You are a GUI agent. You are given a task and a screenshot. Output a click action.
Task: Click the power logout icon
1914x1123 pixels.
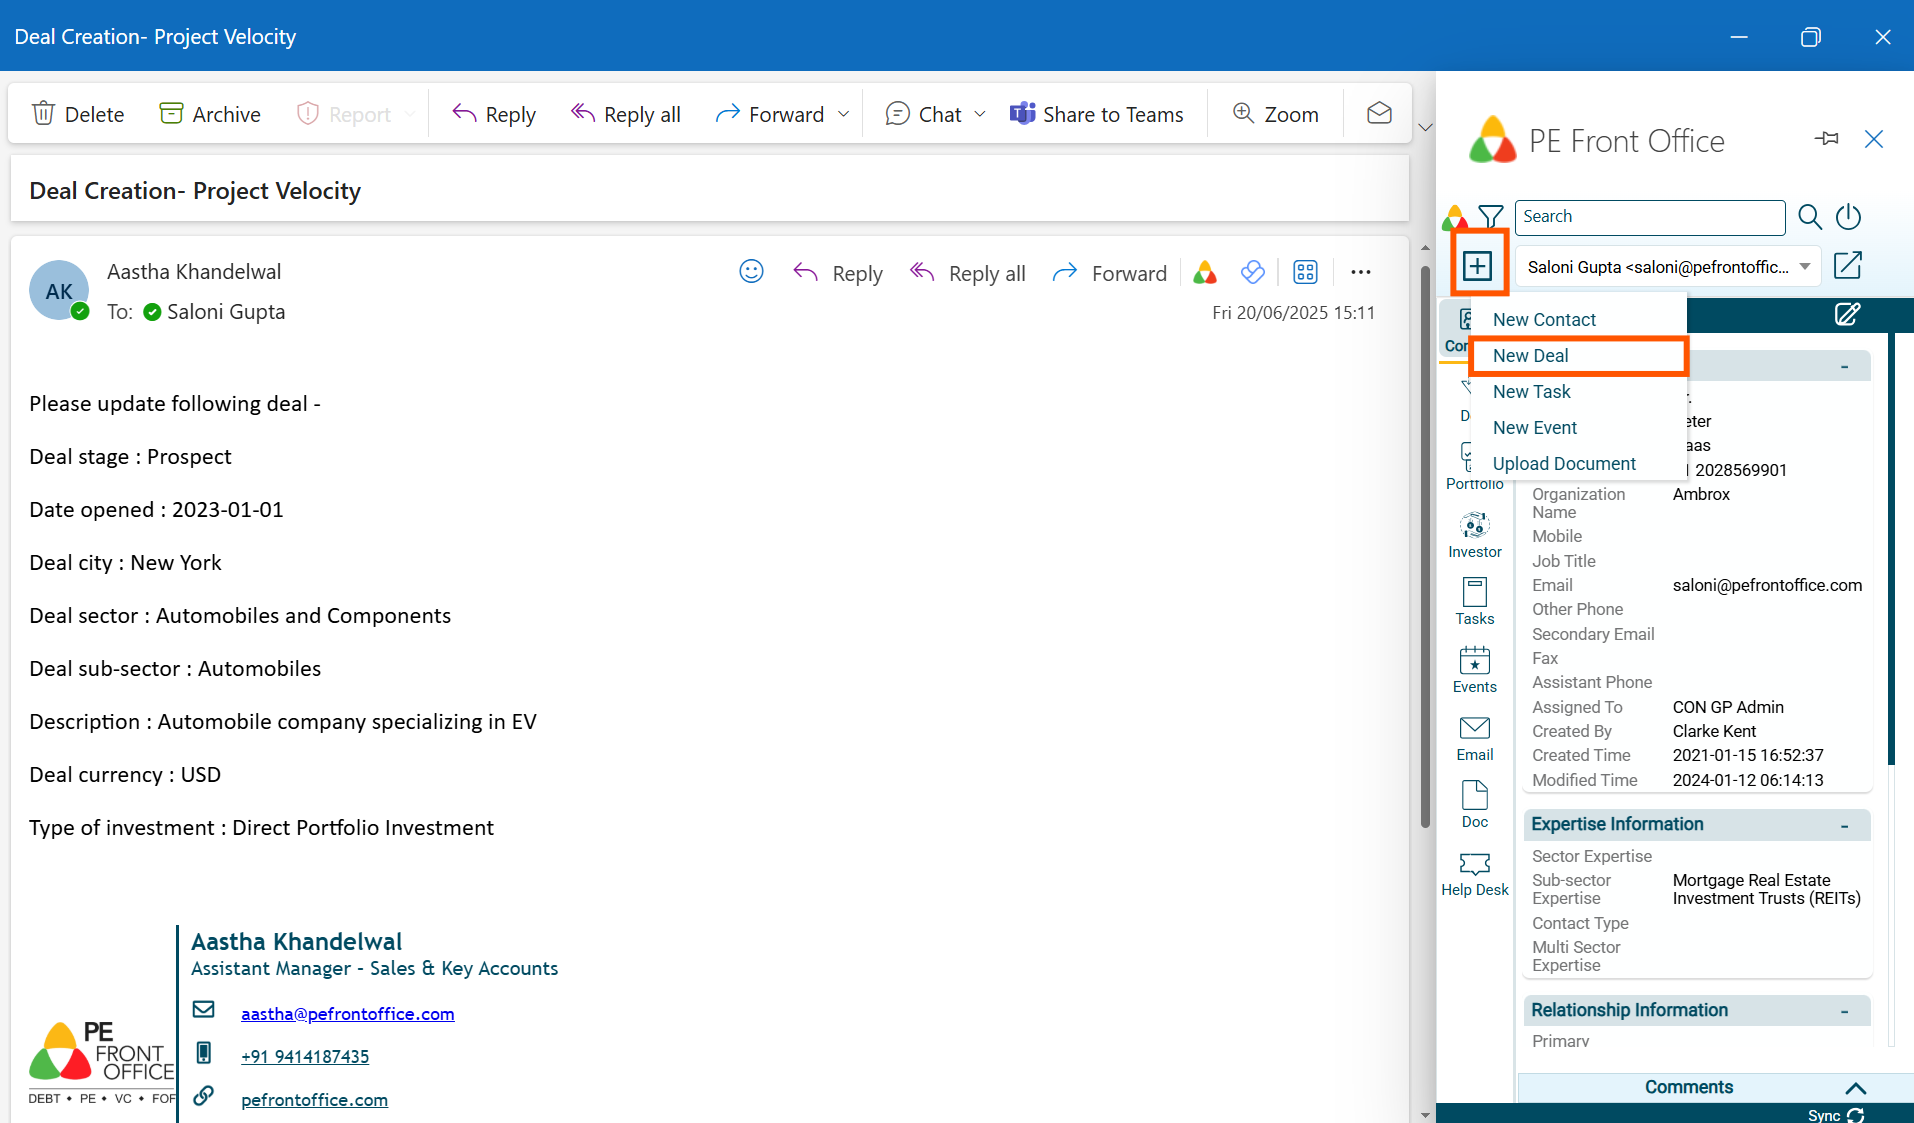pos(1849,217)
